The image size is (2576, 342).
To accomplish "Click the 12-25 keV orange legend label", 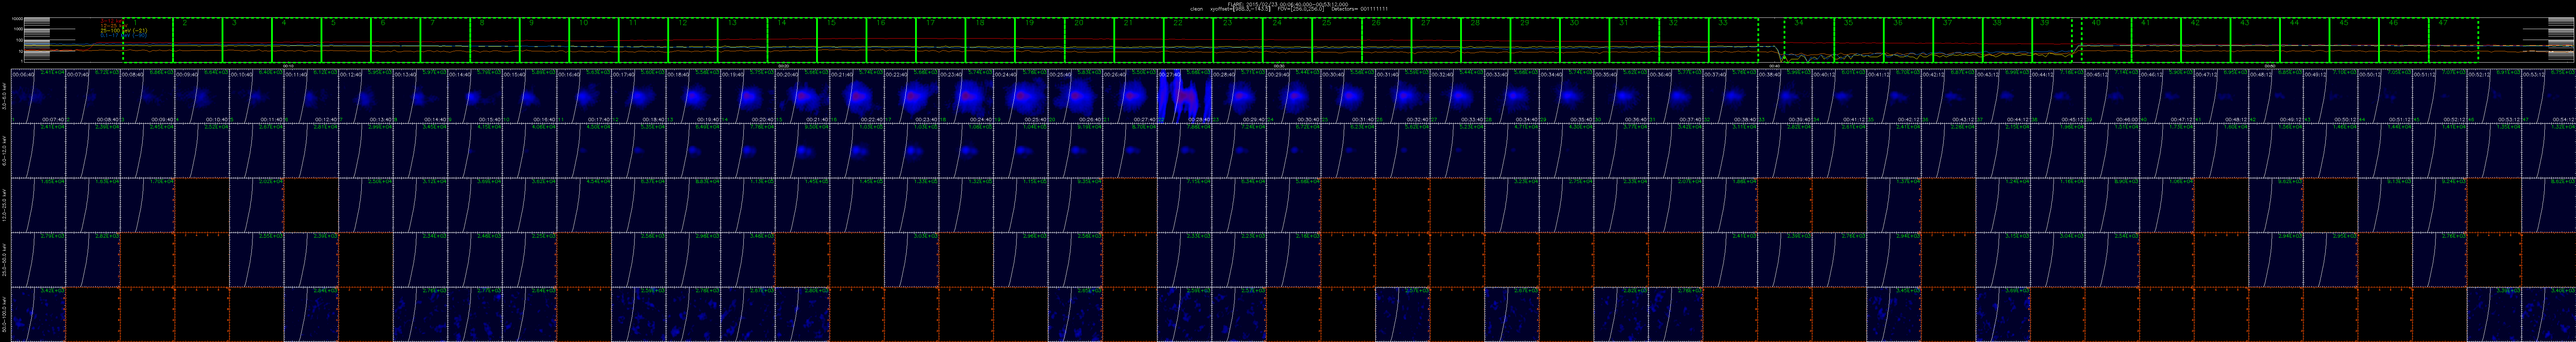I will click(x=114, y=26).
